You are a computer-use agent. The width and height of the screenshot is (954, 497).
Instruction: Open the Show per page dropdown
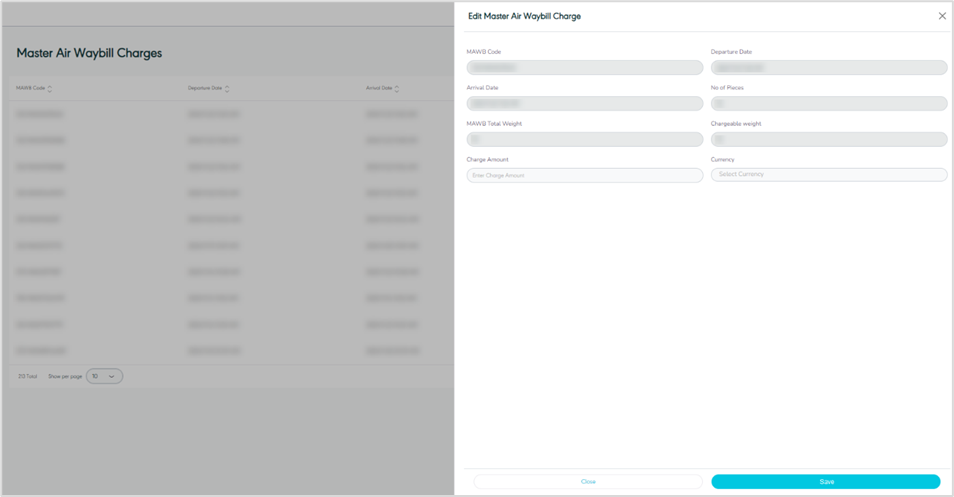(104, 376)
